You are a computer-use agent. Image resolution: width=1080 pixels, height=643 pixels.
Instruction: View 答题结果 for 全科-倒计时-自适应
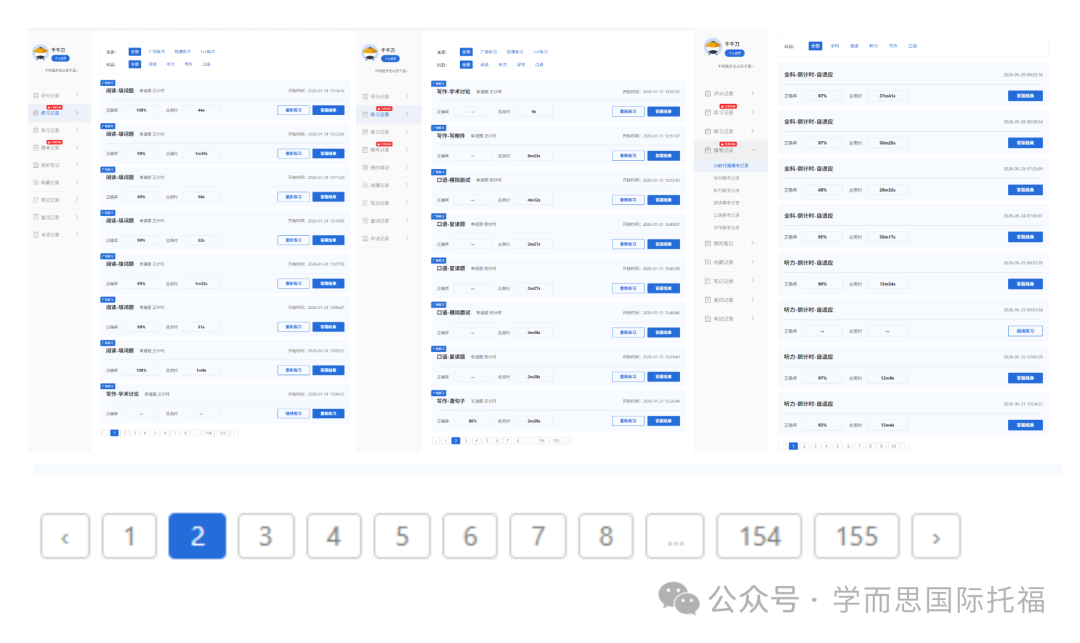coord(1025,95)
